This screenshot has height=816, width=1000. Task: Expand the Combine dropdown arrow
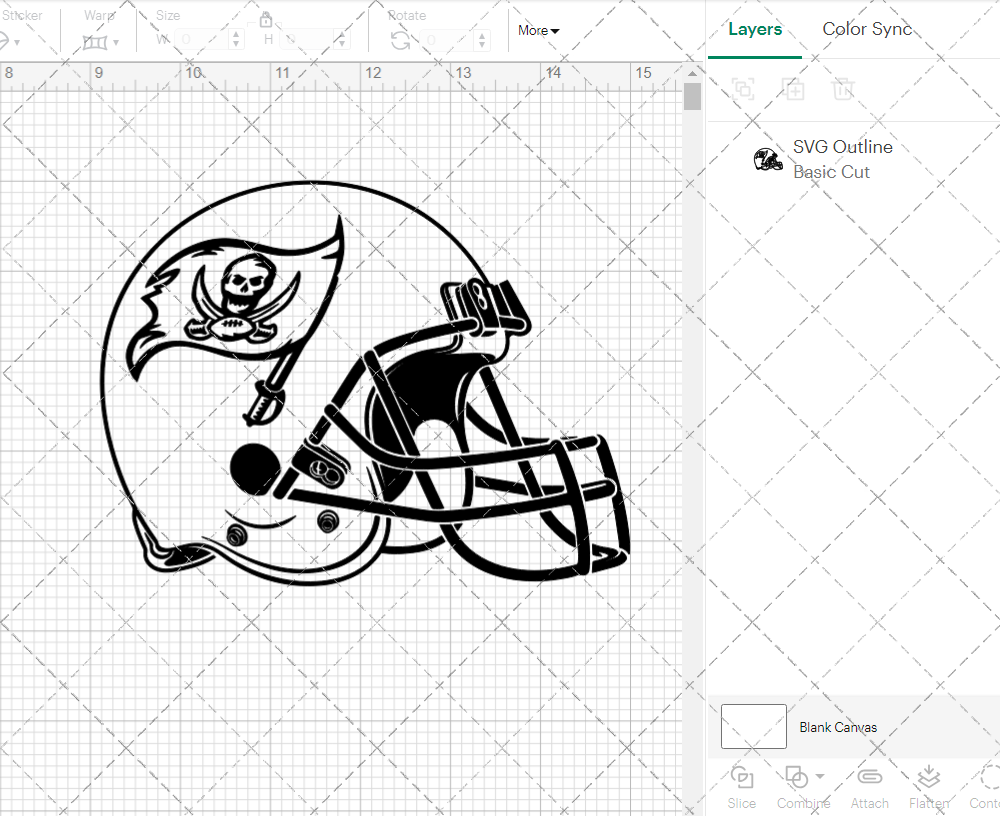pos(820,776)
